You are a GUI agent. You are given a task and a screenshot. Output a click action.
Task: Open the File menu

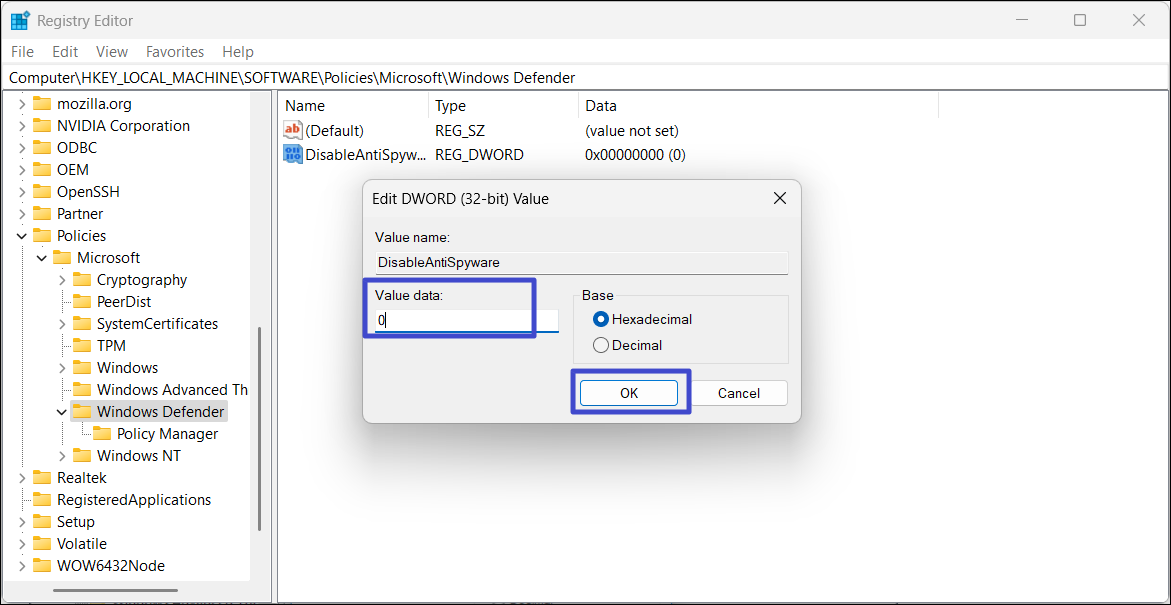[22, 52]
